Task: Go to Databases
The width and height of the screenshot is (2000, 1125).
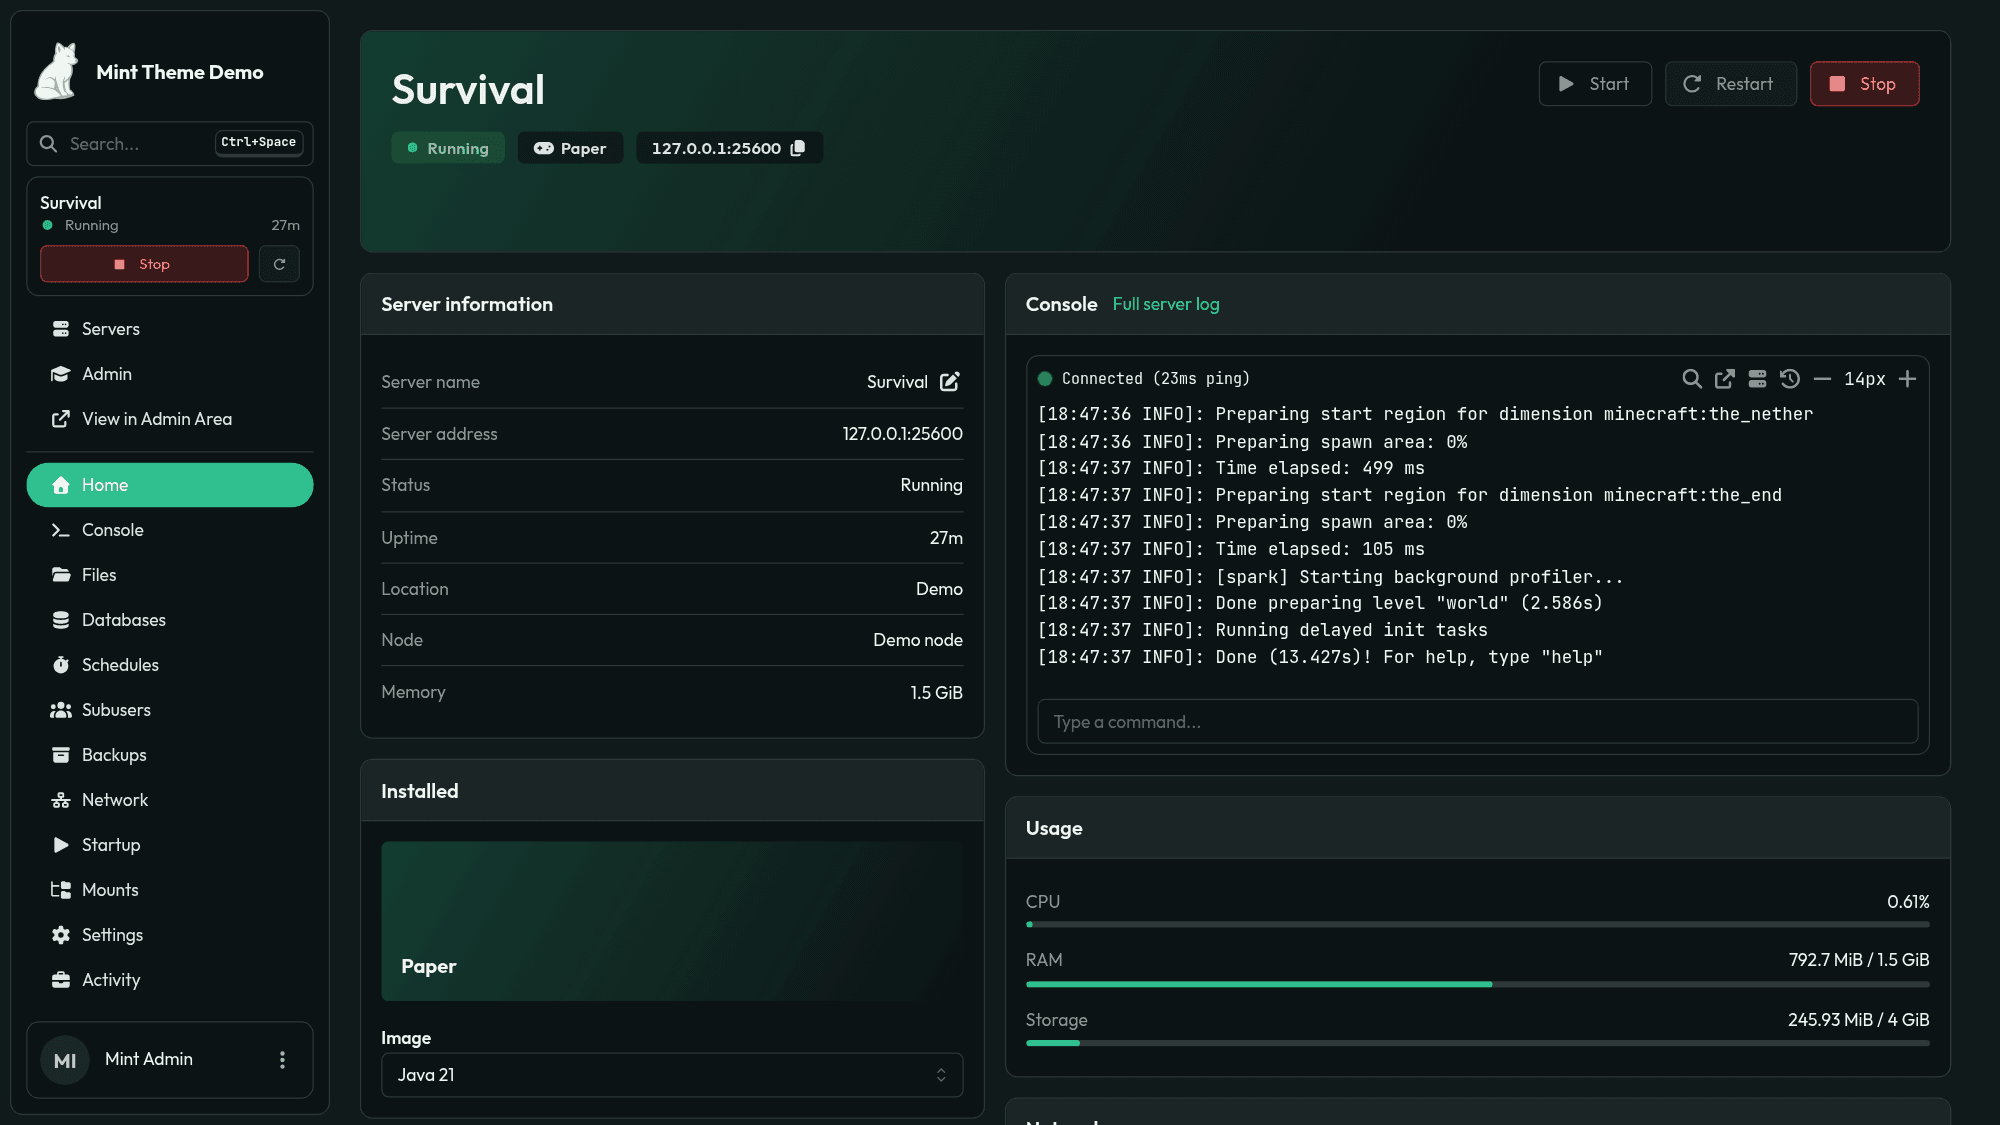Action: (x=170, y=620)
